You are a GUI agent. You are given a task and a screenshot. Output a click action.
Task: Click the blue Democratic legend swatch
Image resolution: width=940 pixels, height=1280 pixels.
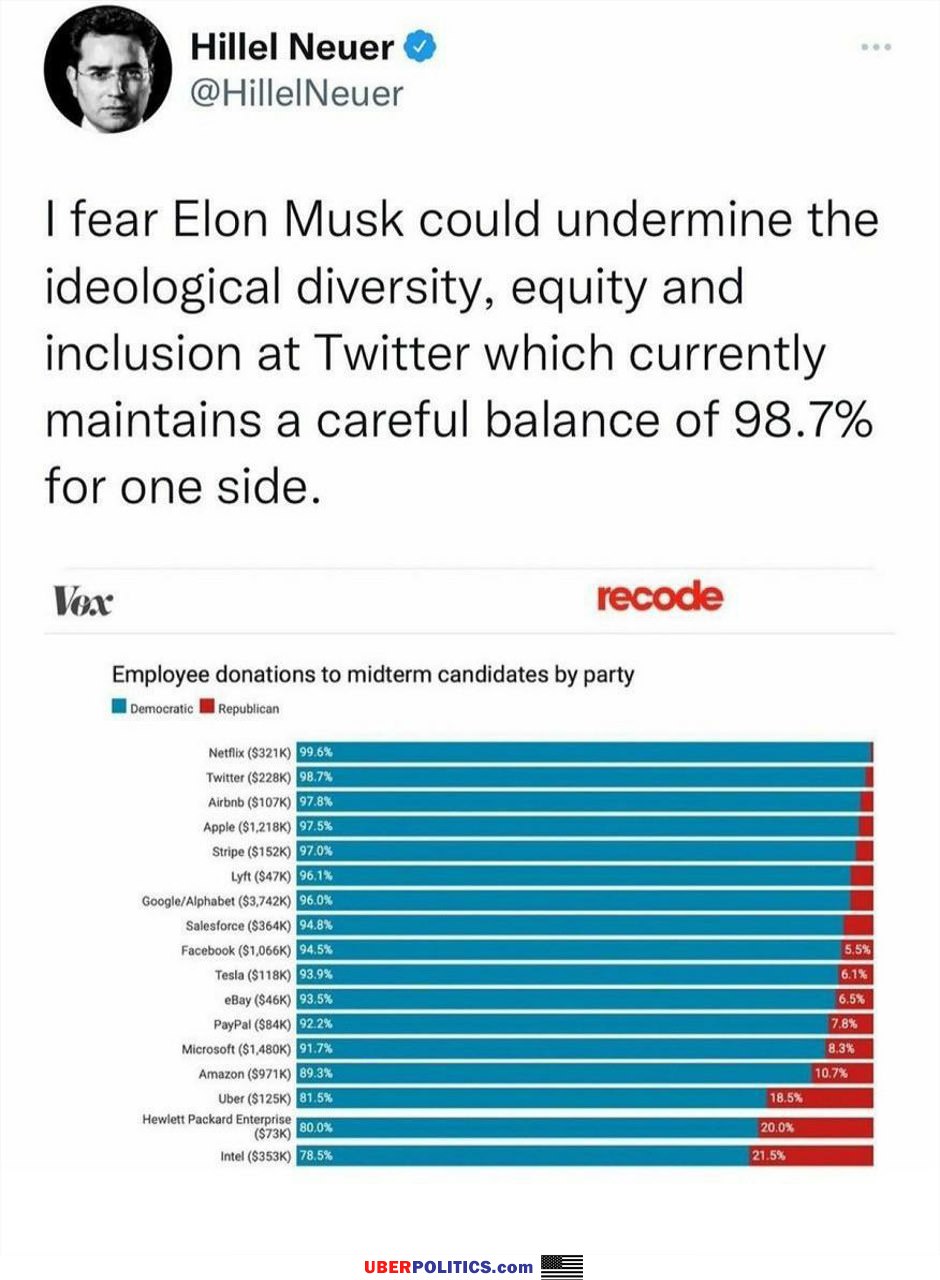tap(119, 708)
